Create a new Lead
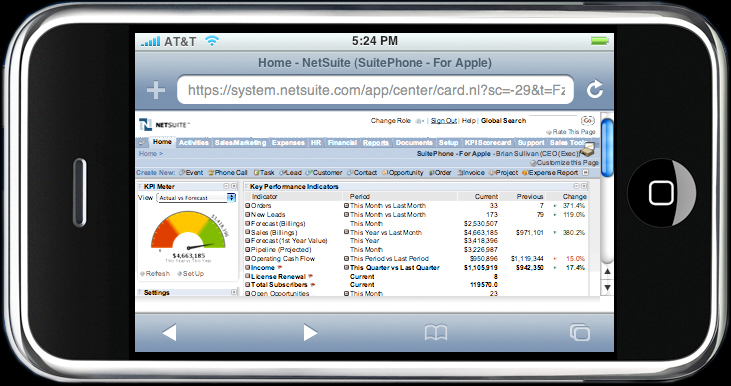731x386 pixels. [290, 172]
